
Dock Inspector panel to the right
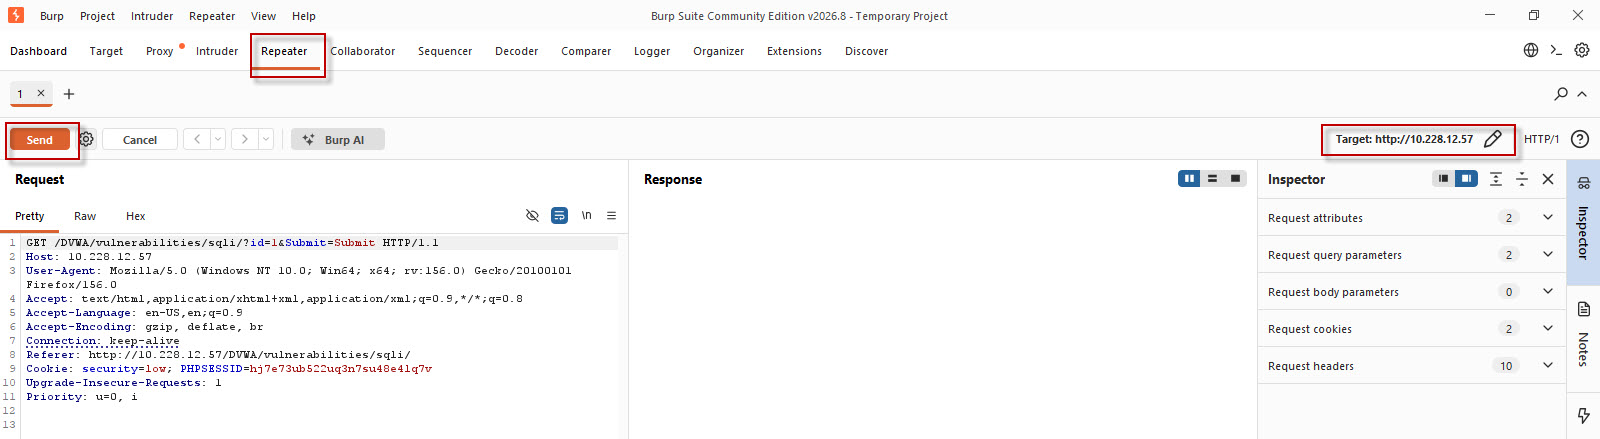[x=1466, y=179]
